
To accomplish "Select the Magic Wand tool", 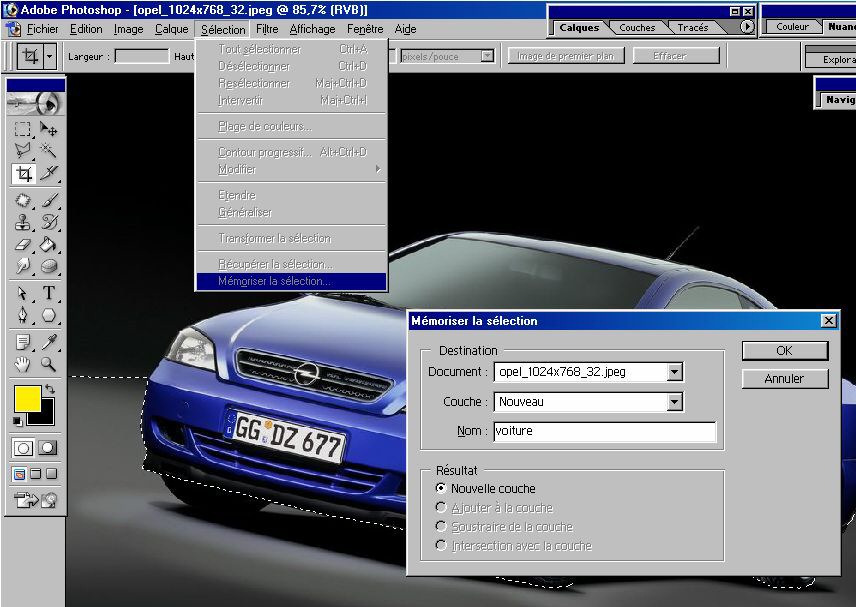I will click(49, 150).
